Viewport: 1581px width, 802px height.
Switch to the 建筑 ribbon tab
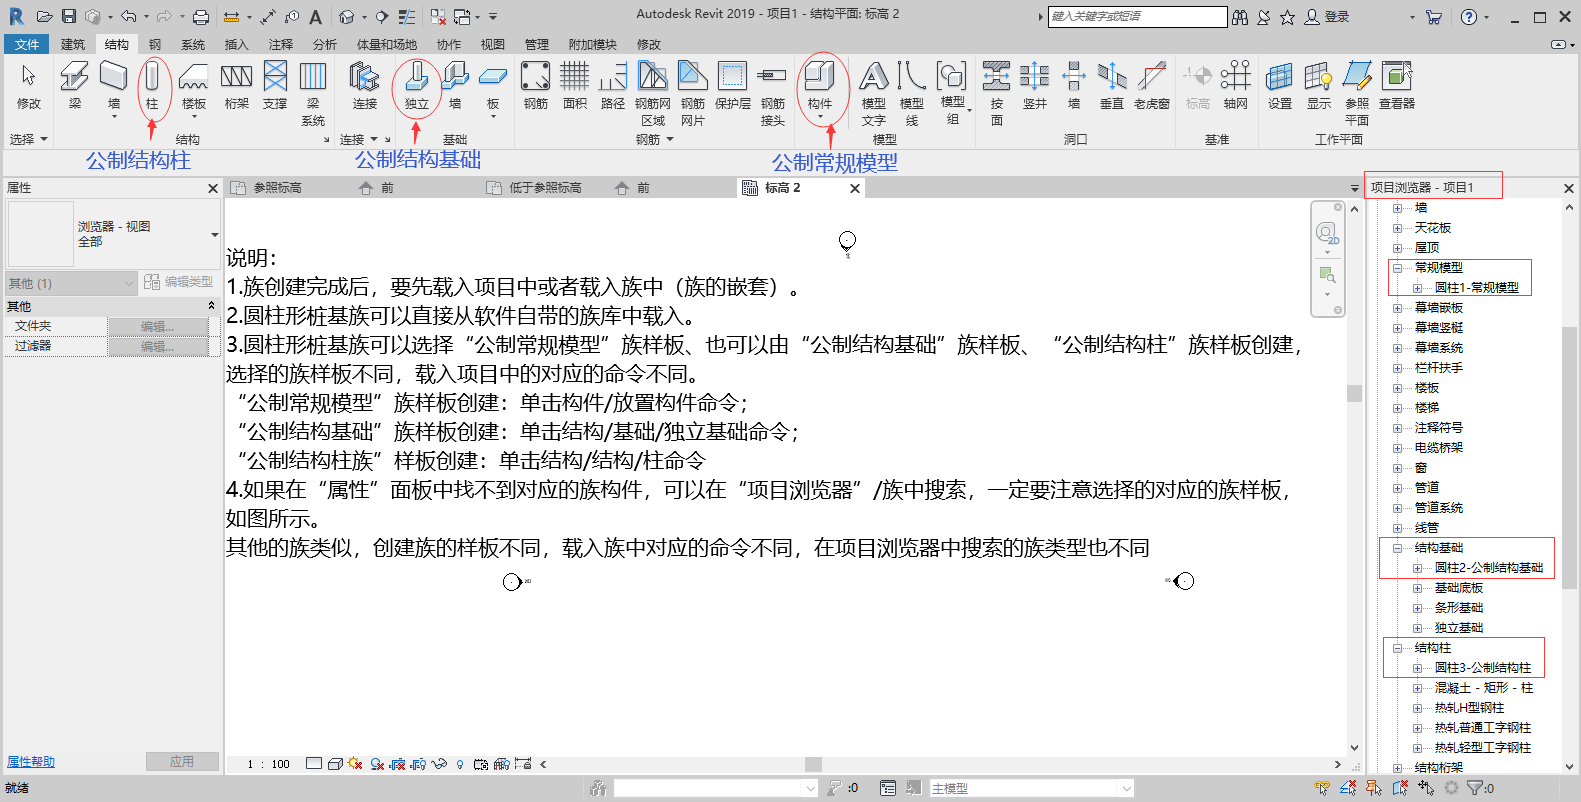(x=73, y=44)
